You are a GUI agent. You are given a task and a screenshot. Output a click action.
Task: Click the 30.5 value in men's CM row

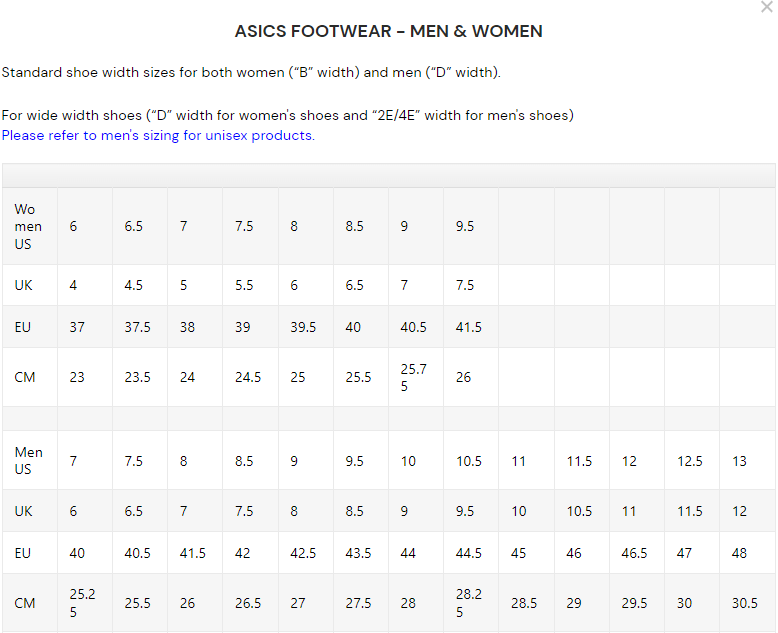coord(744,603)
